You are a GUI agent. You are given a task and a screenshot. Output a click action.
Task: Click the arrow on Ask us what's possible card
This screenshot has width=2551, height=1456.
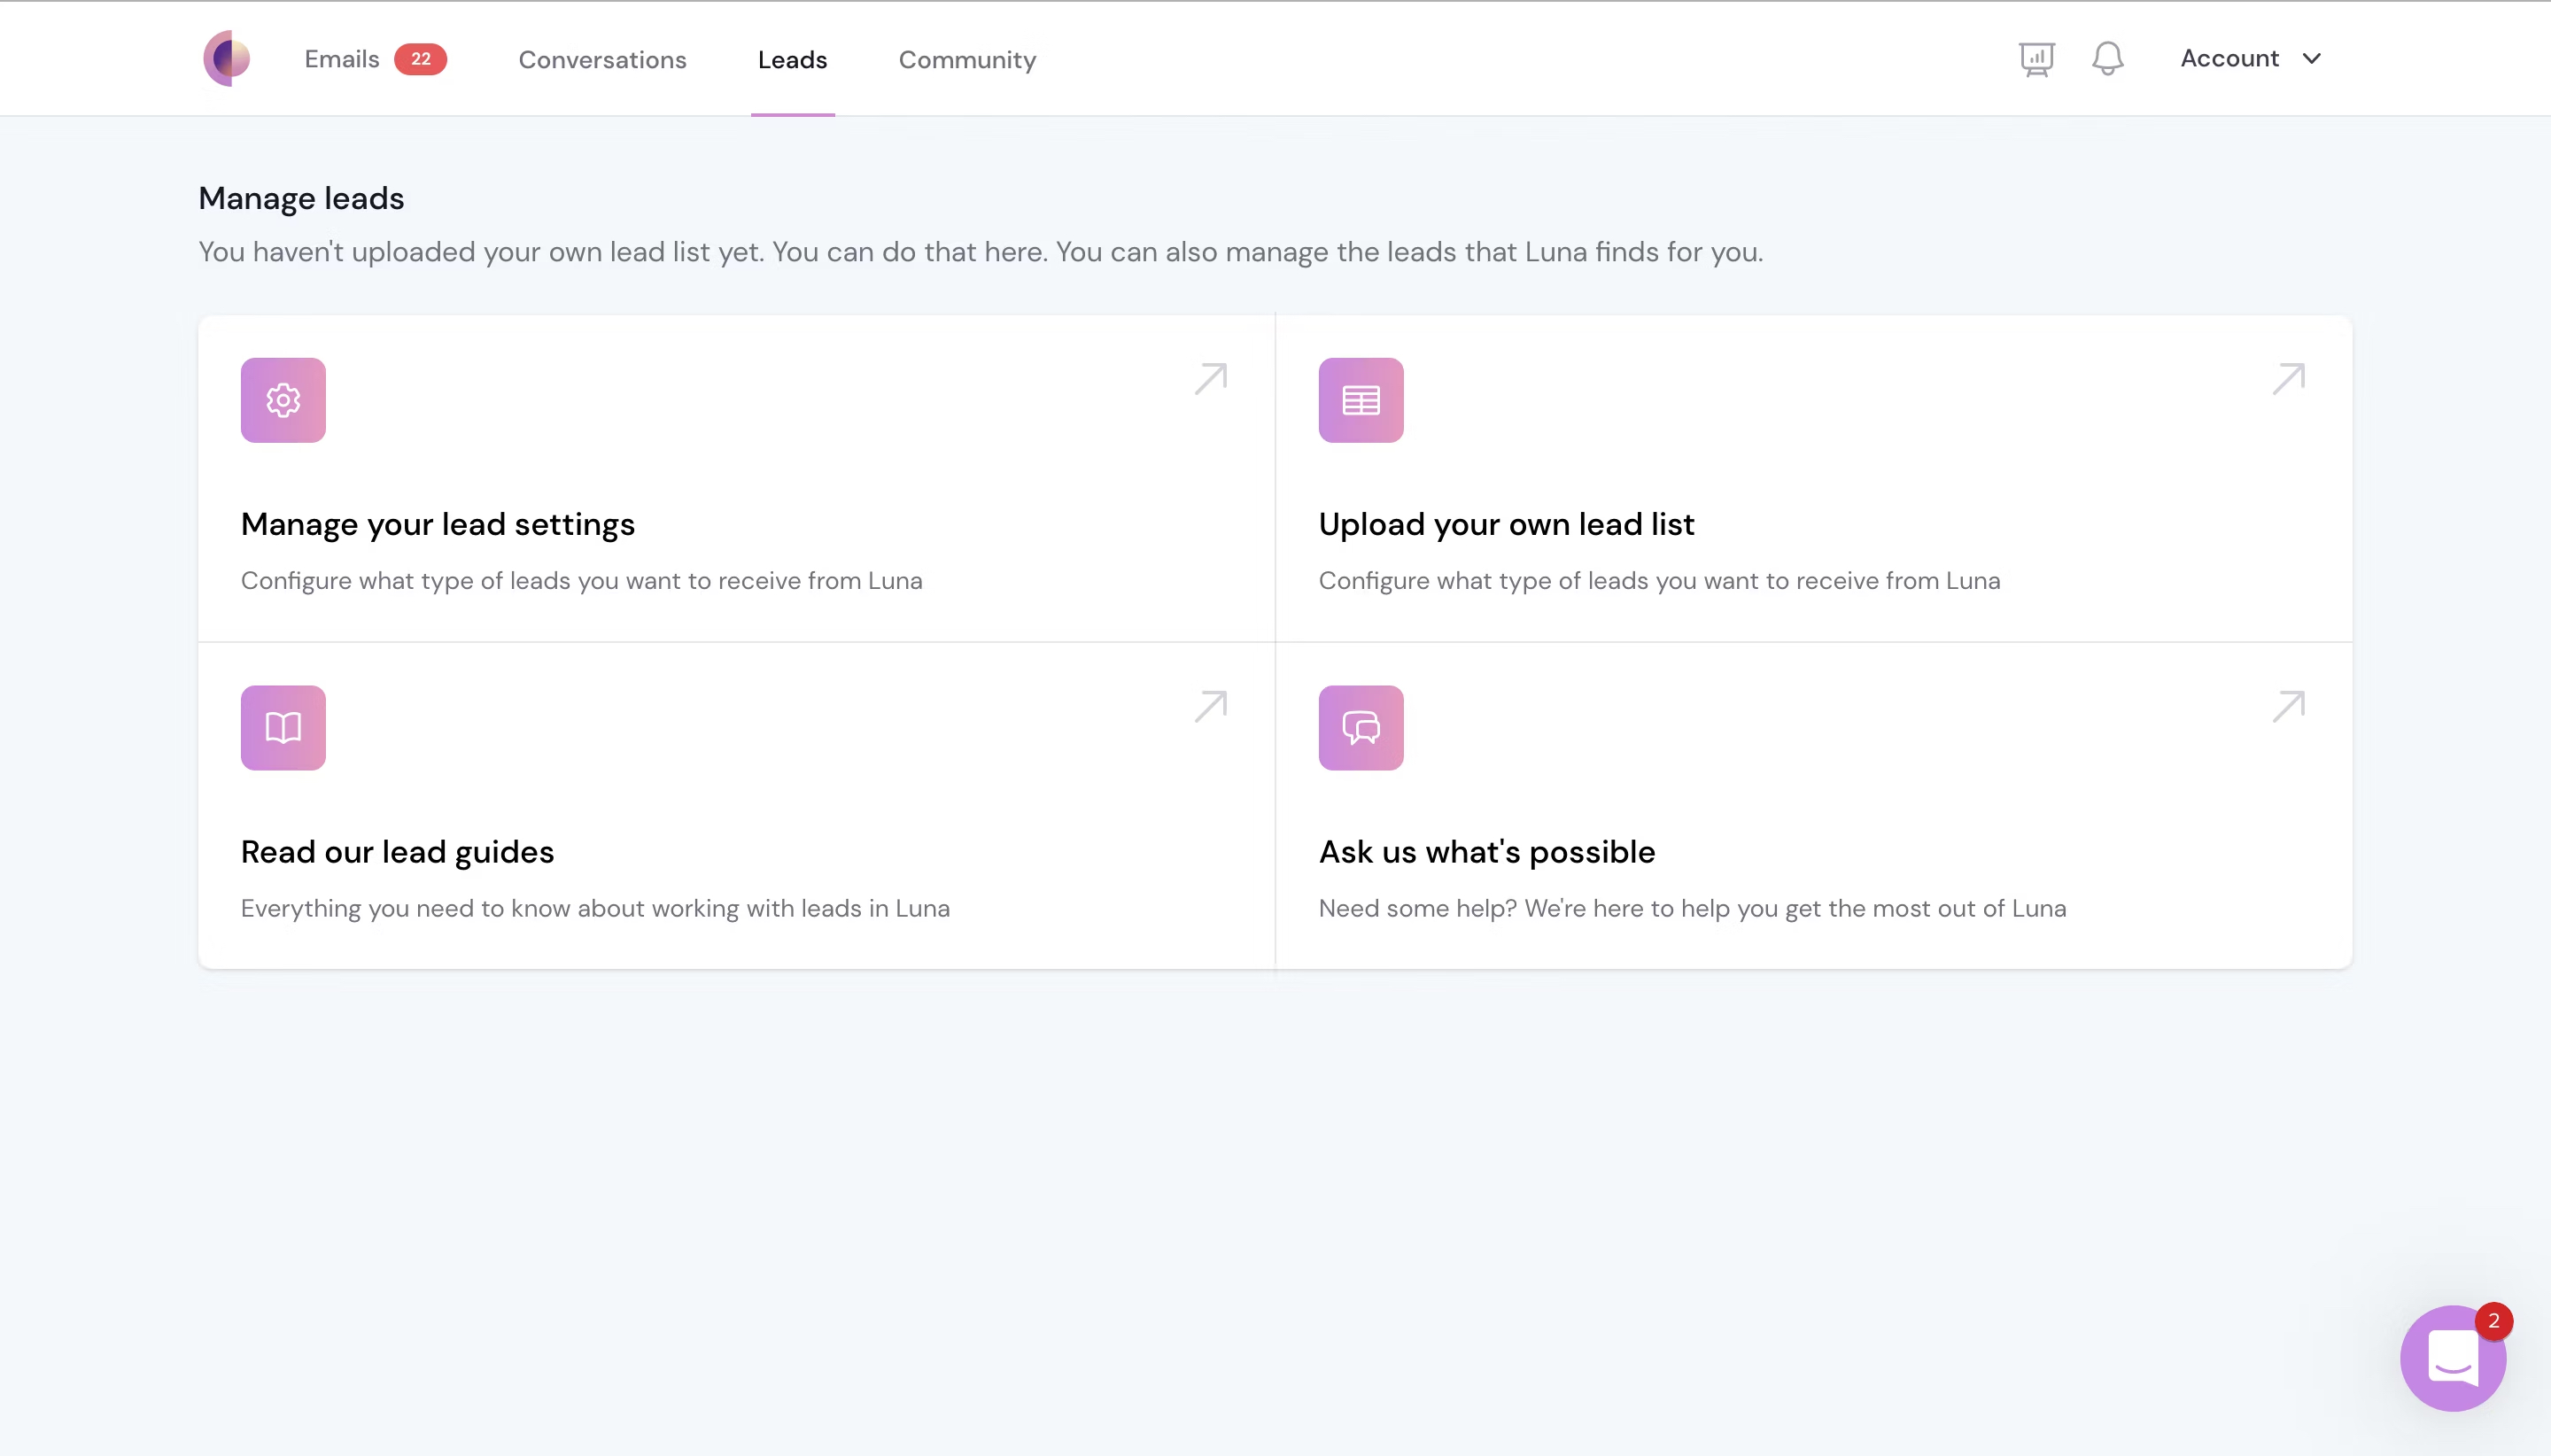point(2289,707)
